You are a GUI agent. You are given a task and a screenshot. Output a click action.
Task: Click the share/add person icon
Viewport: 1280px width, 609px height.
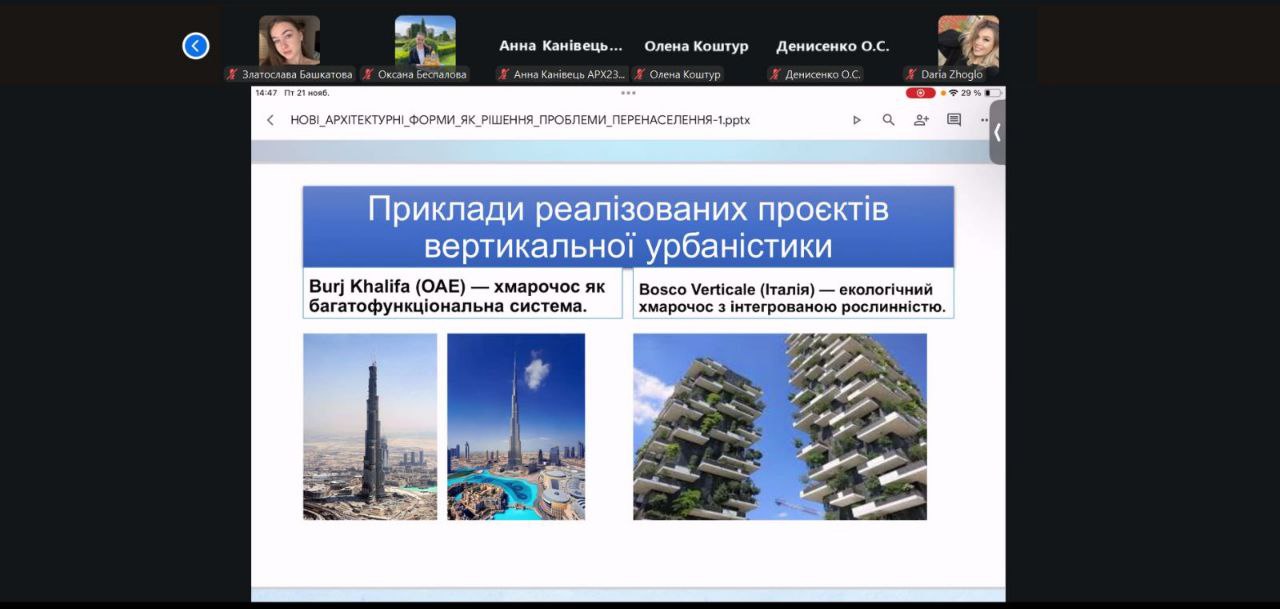pyautogui.click(x=921, y=120)
